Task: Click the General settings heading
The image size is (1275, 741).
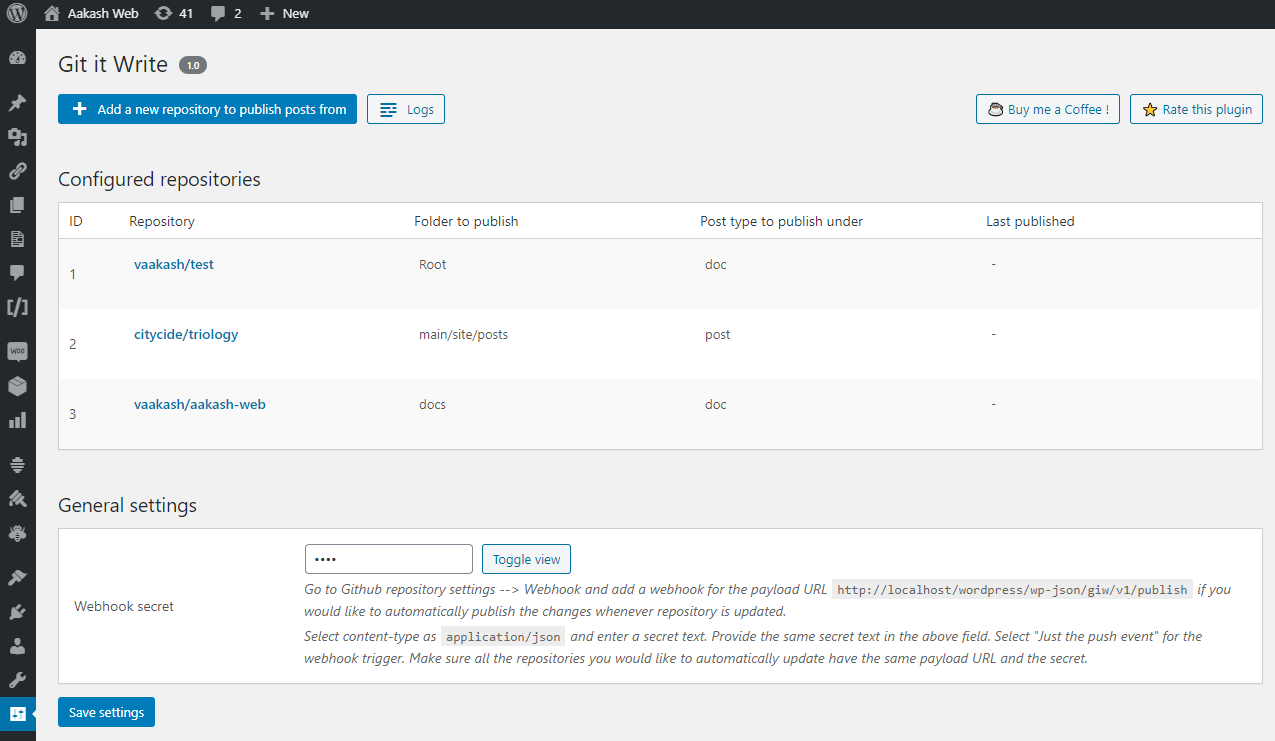Action: (x=127, y=505)
